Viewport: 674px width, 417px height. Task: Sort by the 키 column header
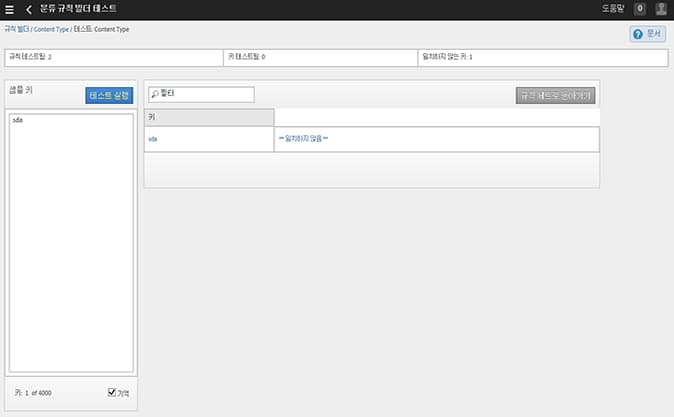tap(209, 117)
